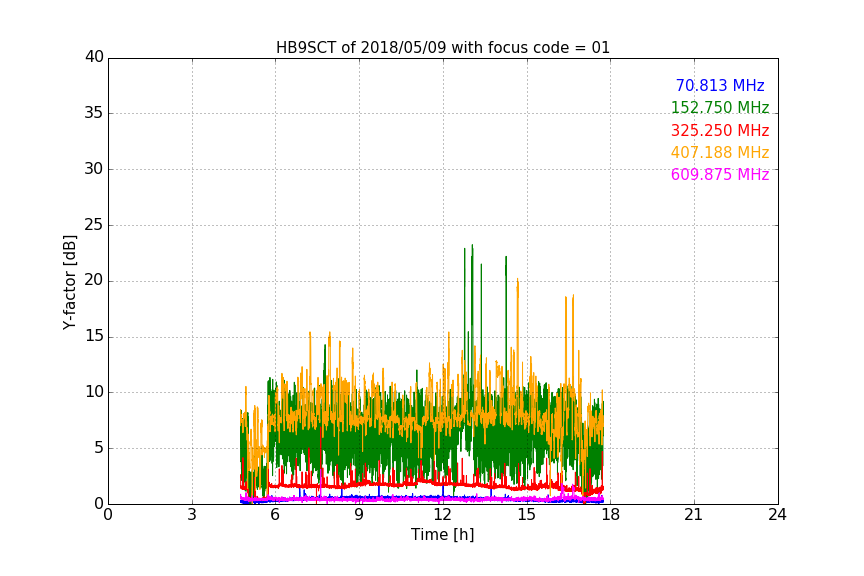Click the y-axis tick label 30
This screenshot has width=864, height=576.
(94, 169)
